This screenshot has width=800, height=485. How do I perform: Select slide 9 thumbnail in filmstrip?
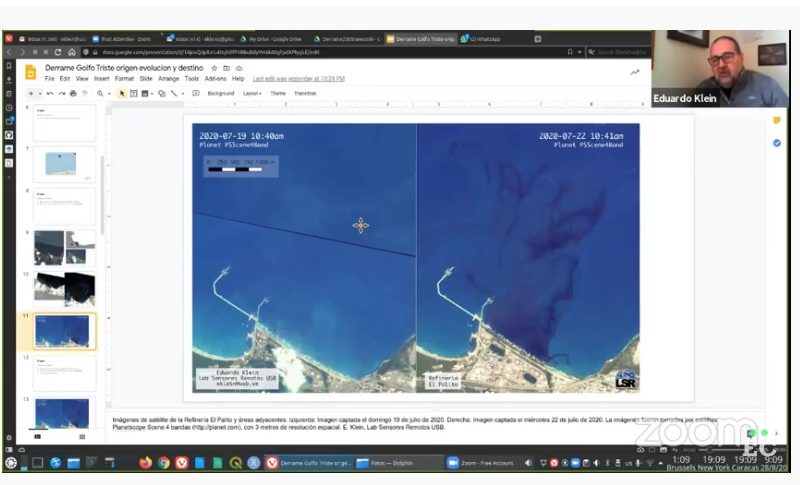64,248
